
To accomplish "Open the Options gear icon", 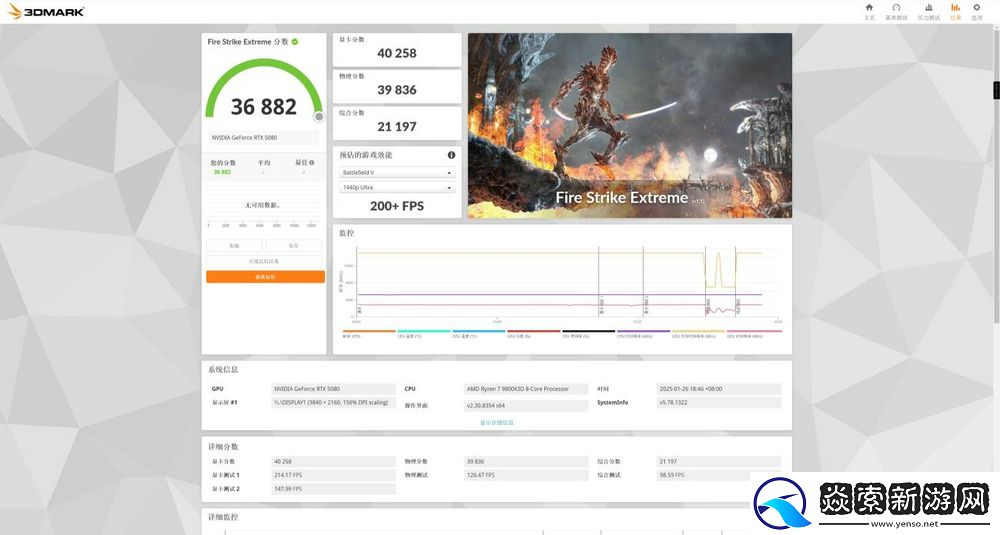I will pyautogui.click(x=977, y=10).
